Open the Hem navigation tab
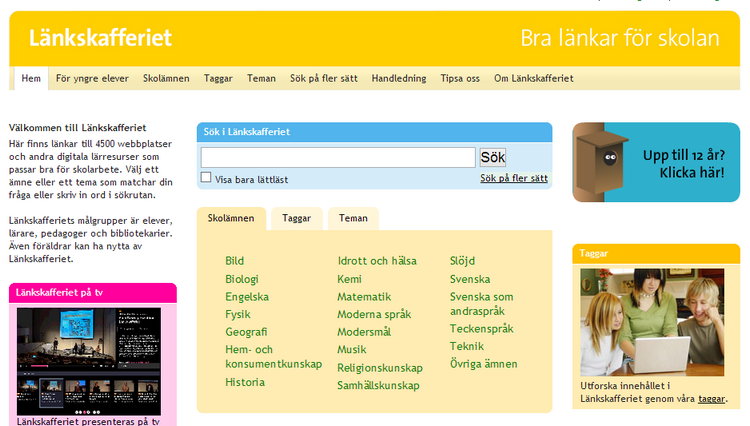 31,78
